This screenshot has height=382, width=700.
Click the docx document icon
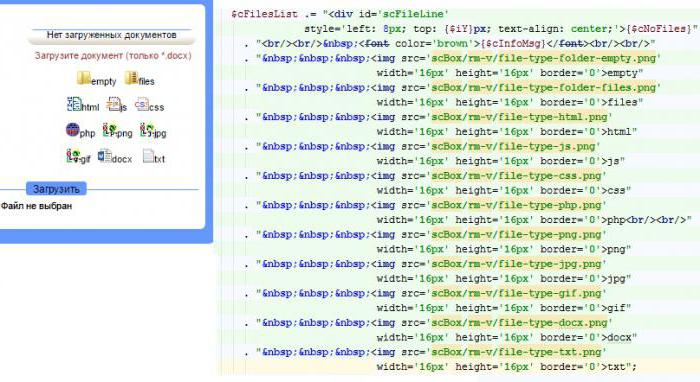tap(104, 156)
